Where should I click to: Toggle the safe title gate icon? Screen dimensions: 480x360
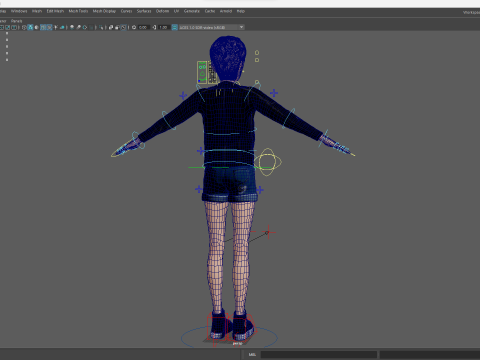[14, 27]
